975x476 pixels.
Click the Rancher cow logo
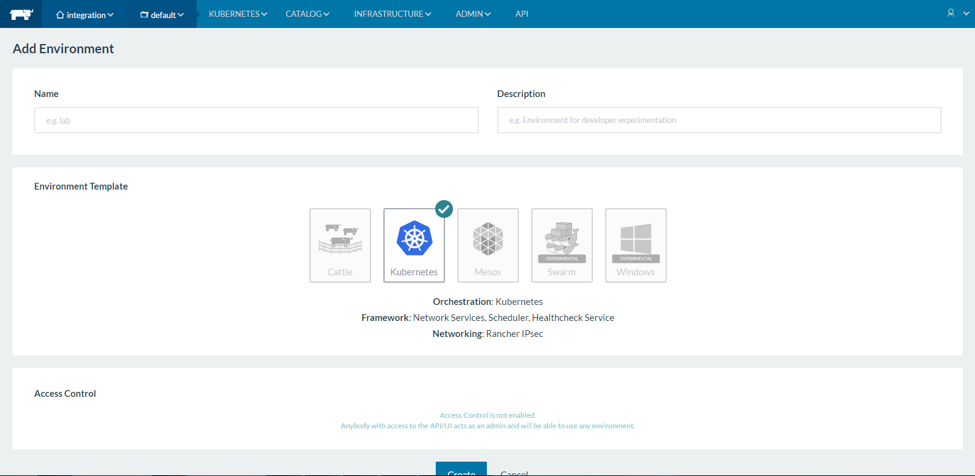click(x=21, y=14)
